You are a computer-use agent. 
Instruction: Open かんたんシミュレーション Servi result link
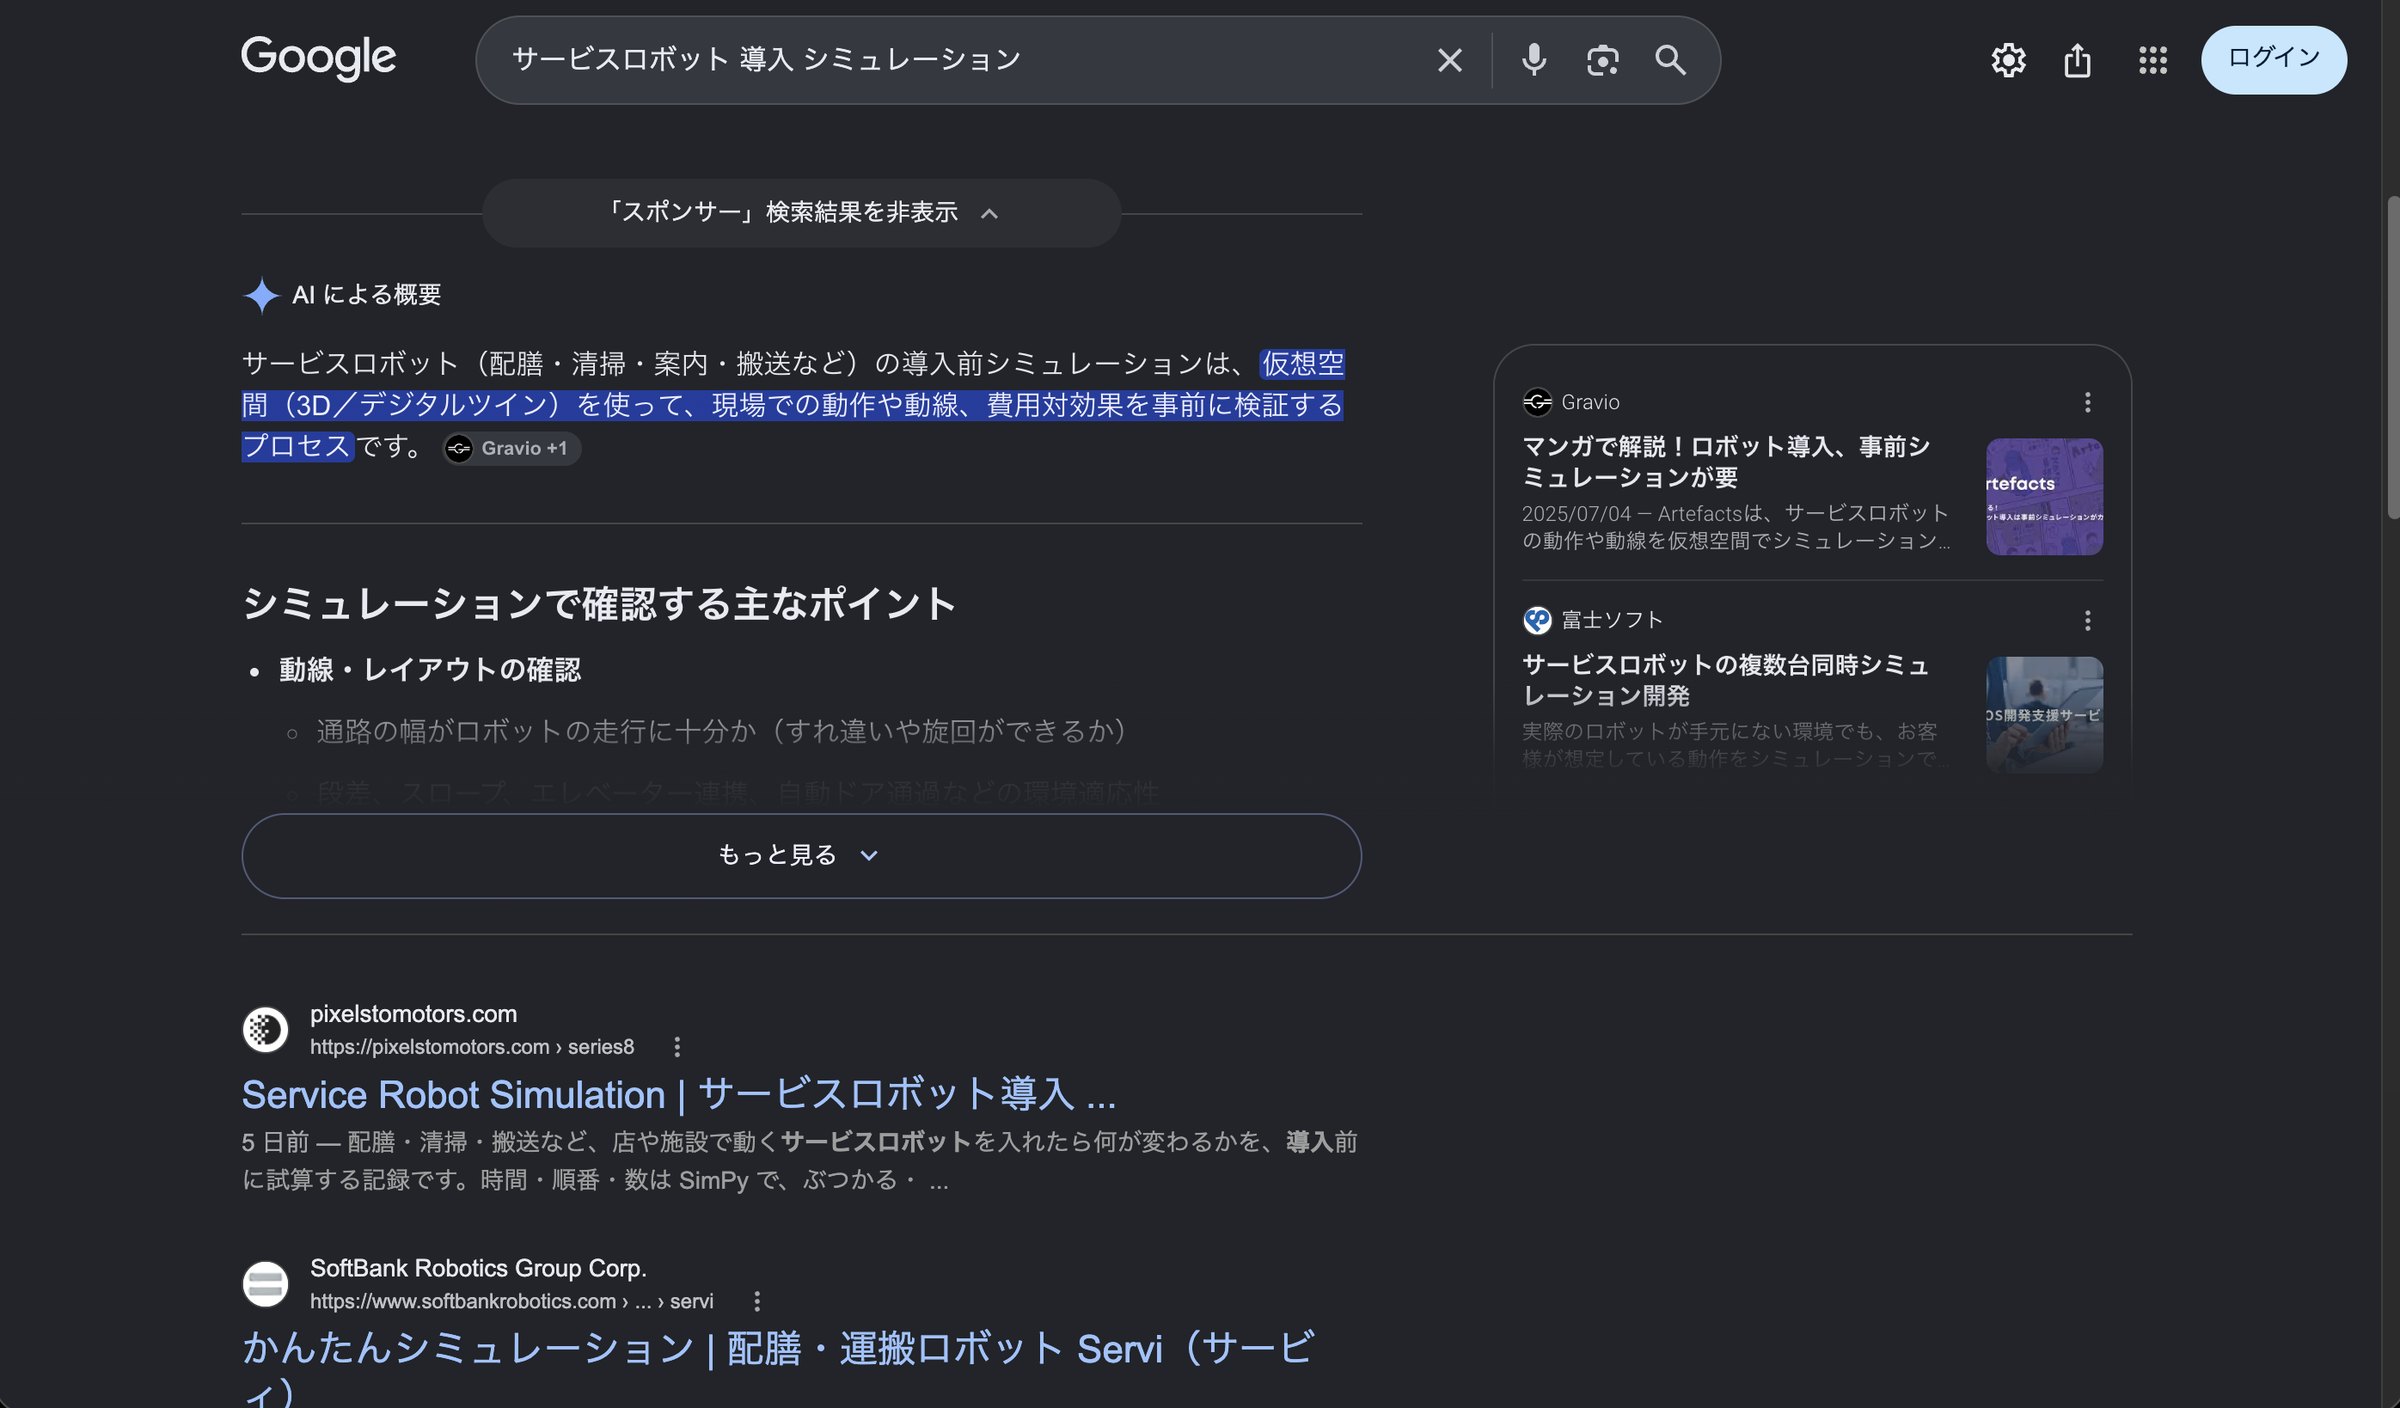[778, 1367]
